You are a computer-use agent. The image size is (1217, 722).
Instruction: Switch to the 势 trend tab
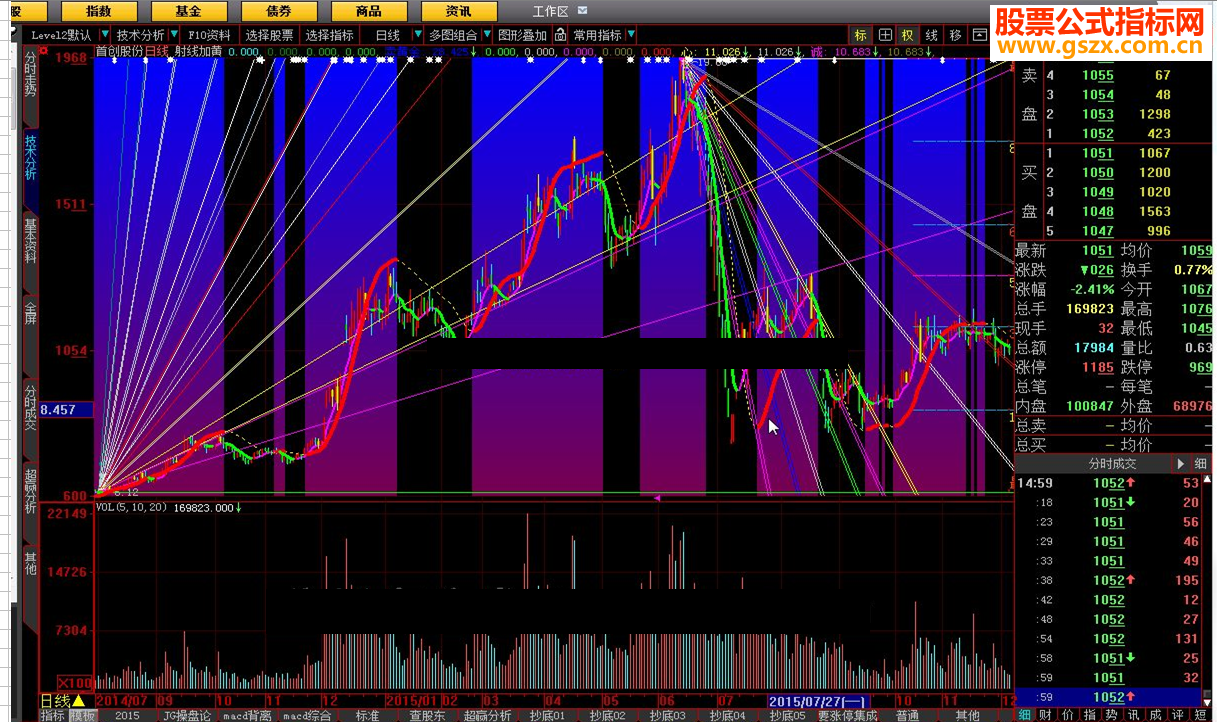pos(1112,715)
